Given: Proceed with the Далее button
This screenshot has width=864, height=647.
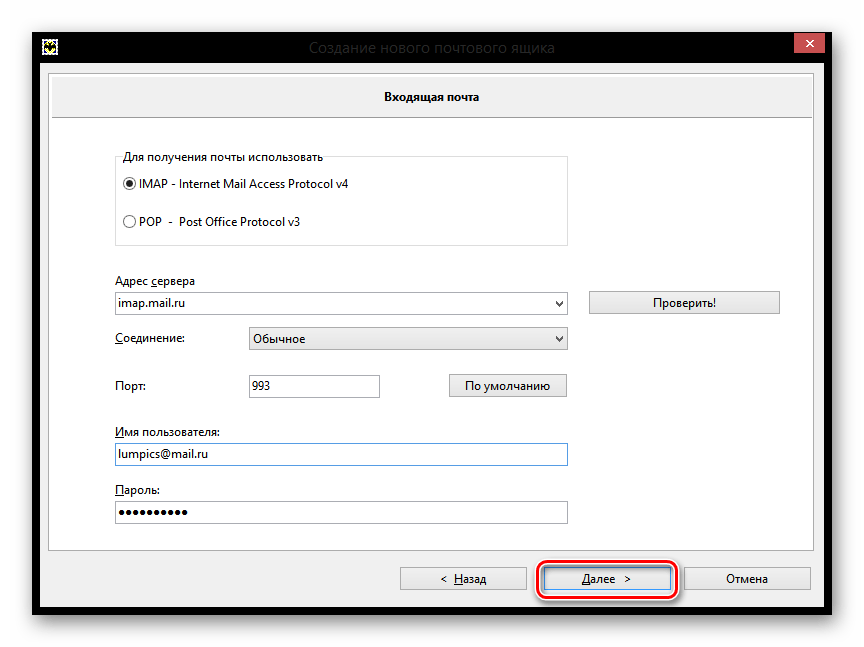Looking at the screenshot, I should pos(606,579).
